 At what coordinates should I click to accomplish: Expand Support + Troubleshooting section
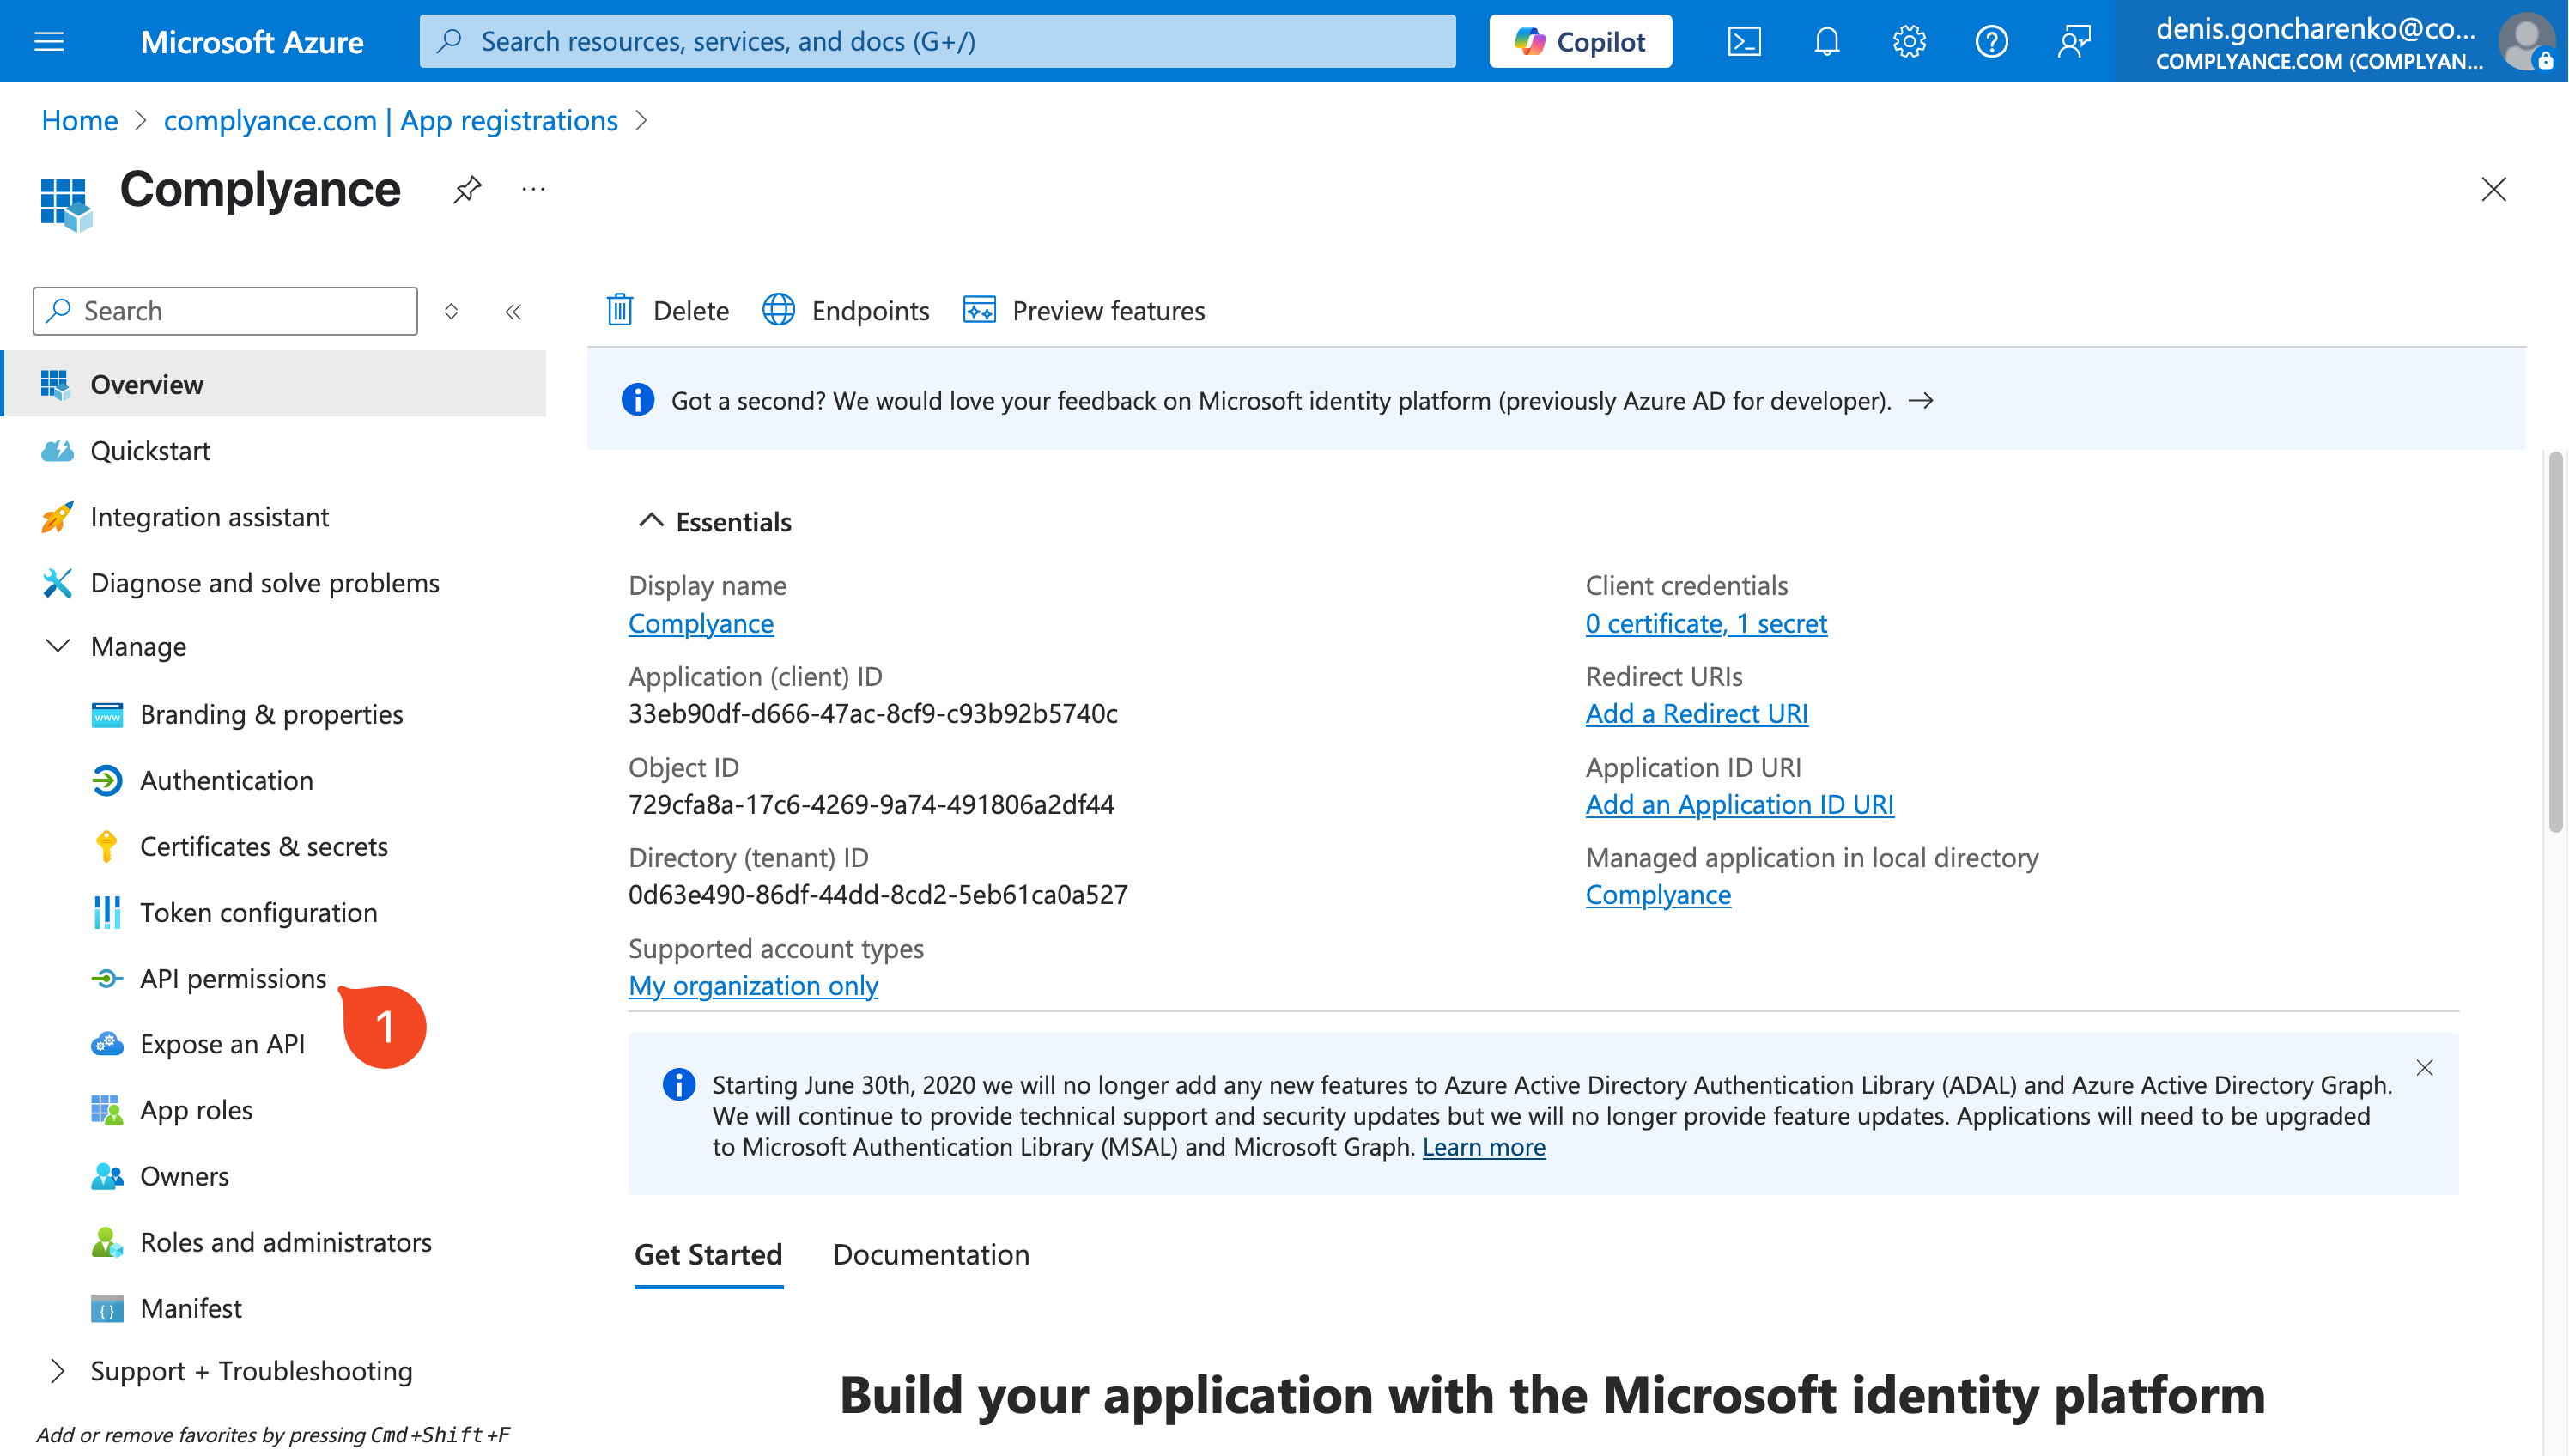pyautogui.click(x=58, y=1371)
